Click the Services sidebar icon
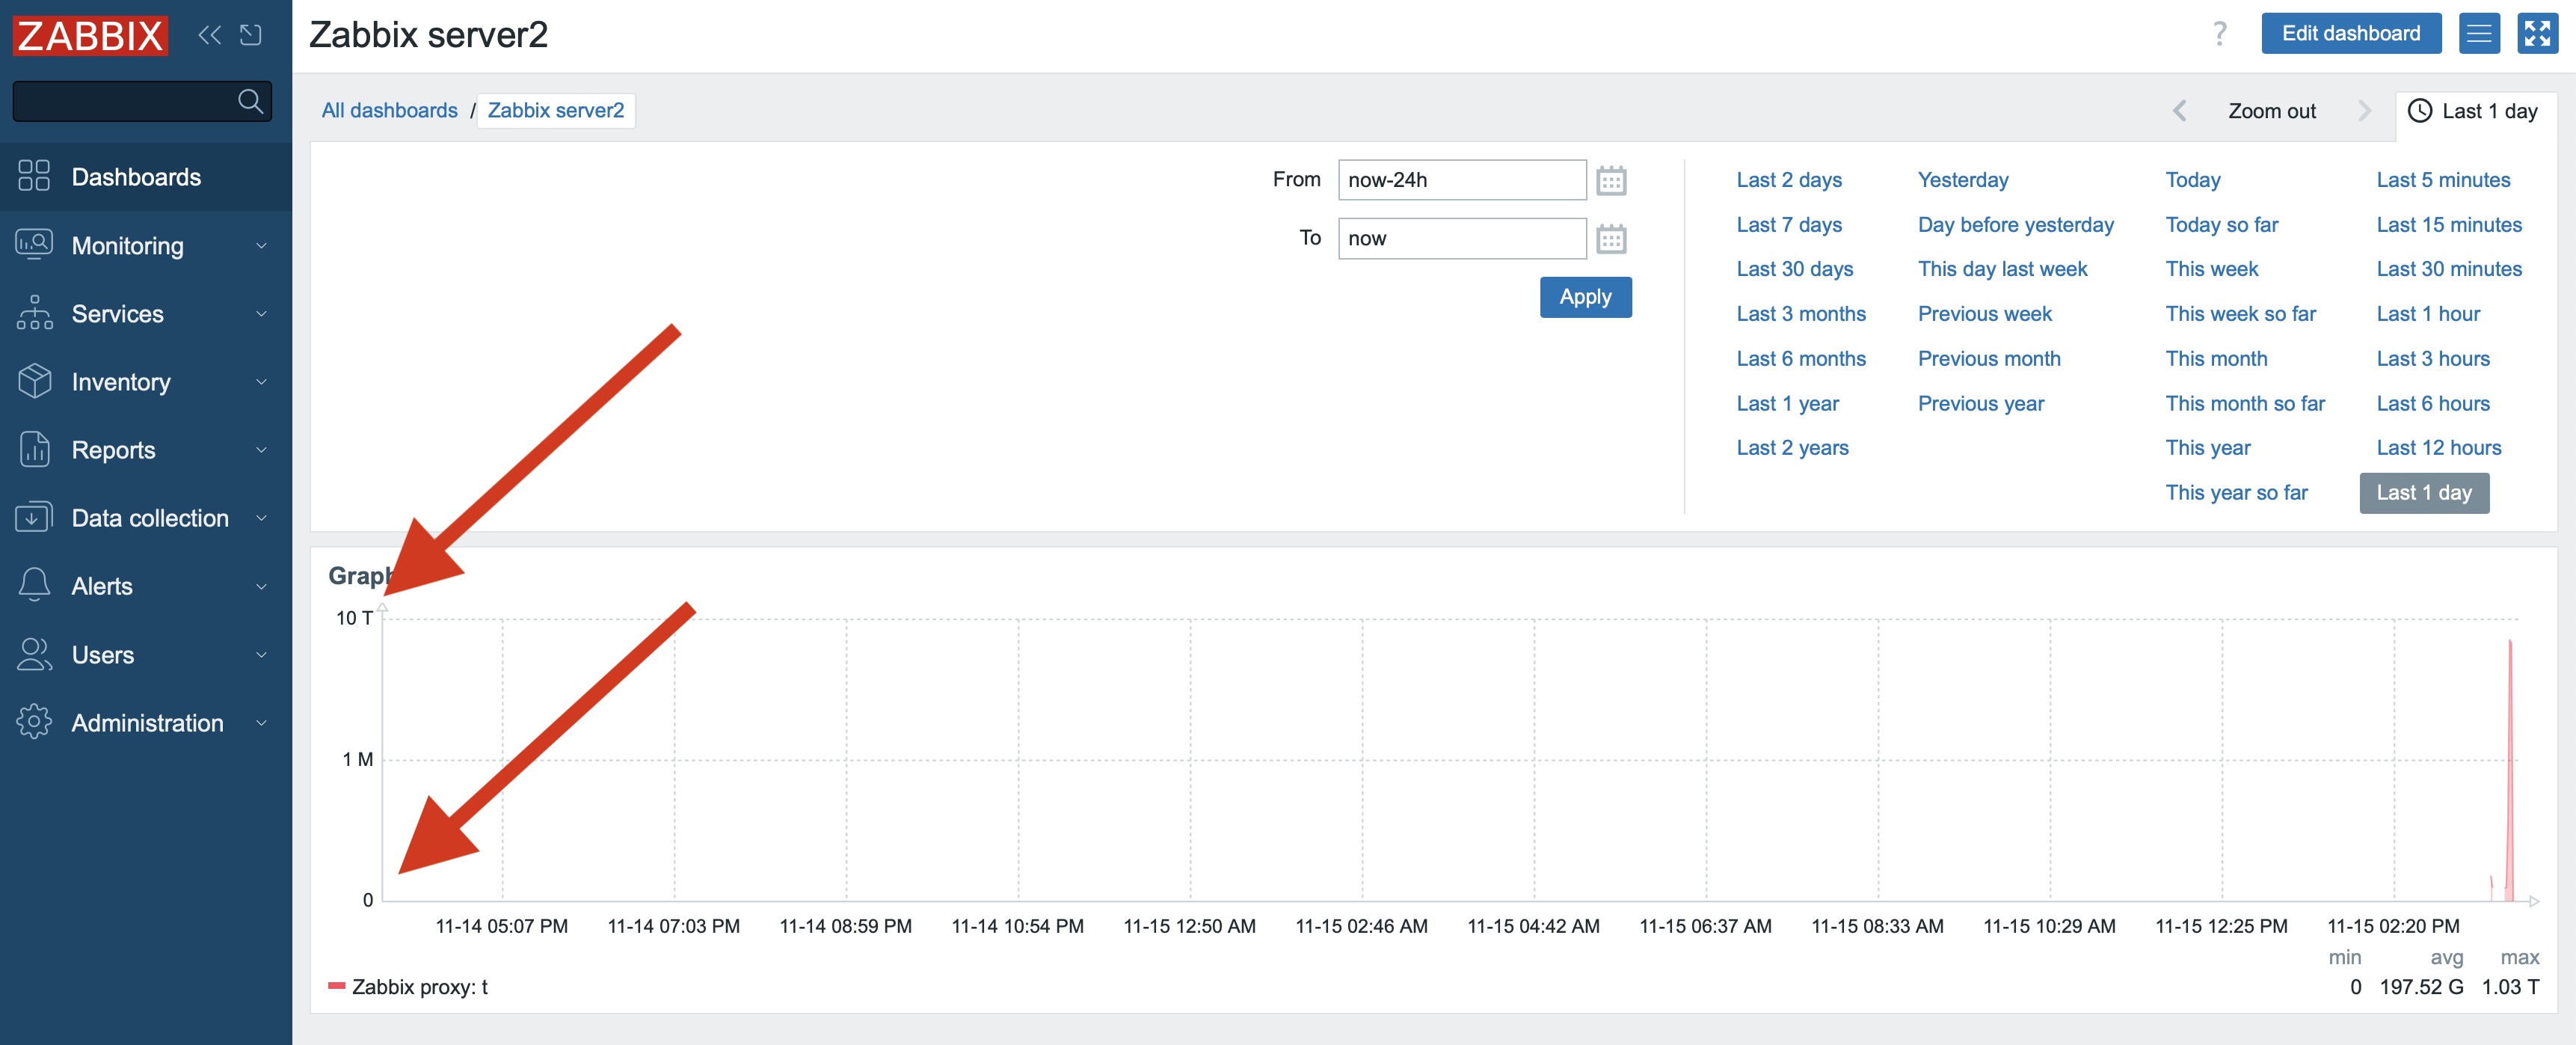Image resolution: width=2576 pixels, height=1045 pixels. click(x=34, y=313)
